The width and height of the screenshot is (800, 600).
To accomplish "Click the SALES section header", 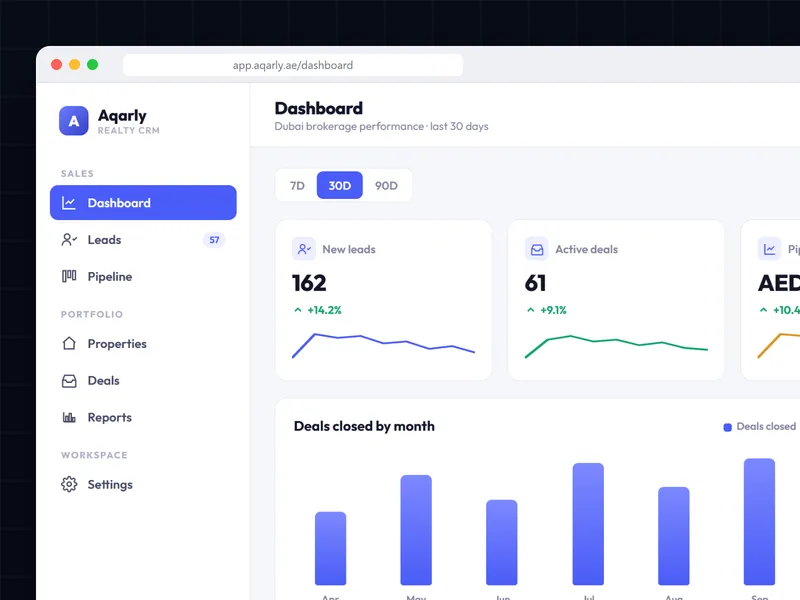I will (78, 173).
